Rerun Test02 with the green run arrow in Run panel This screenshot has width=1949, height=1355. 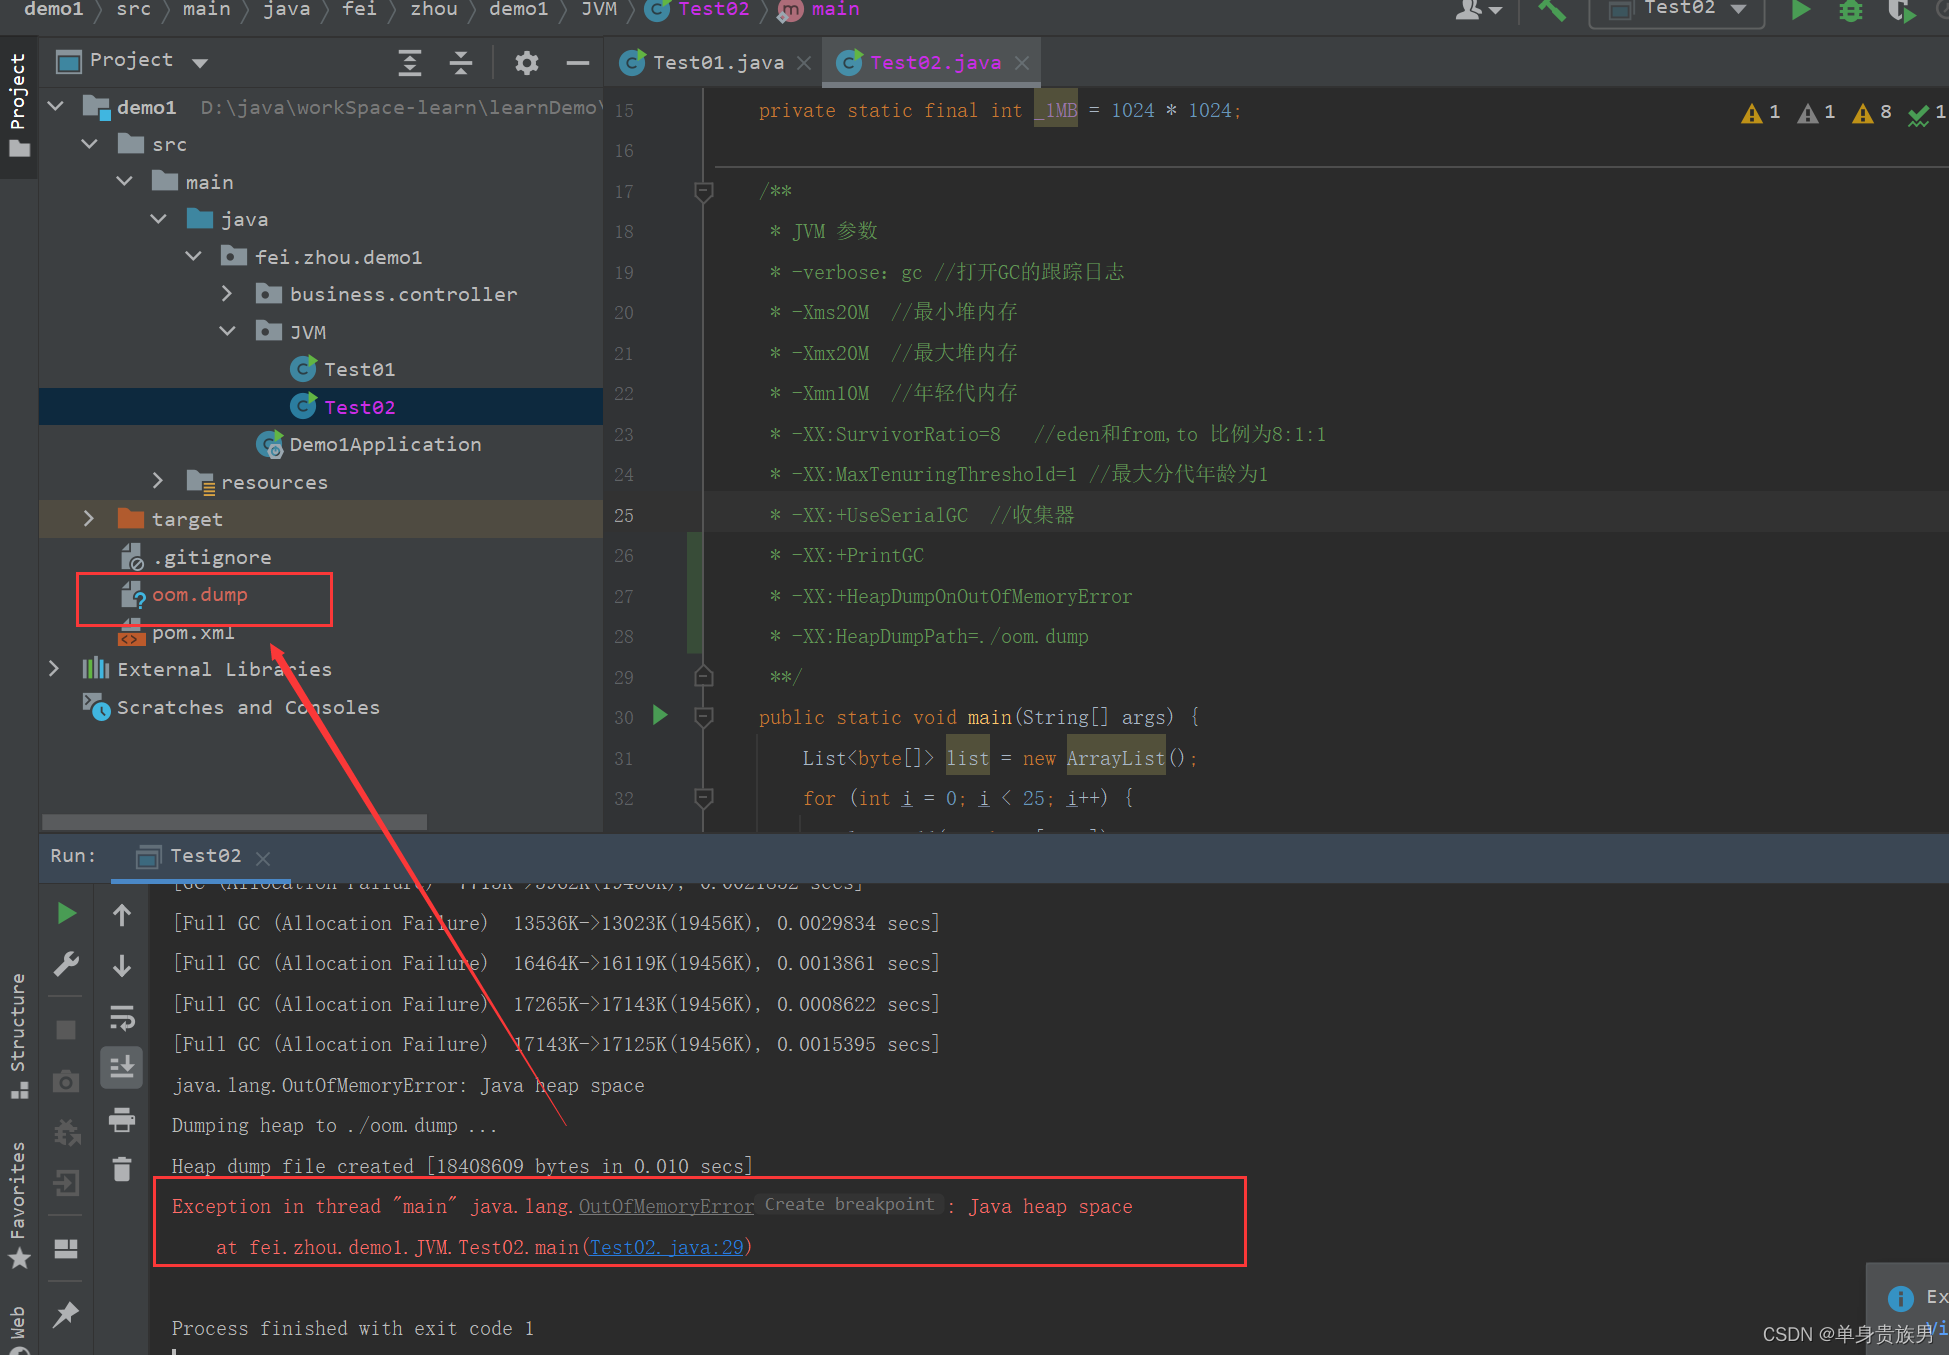click(66, 913)
